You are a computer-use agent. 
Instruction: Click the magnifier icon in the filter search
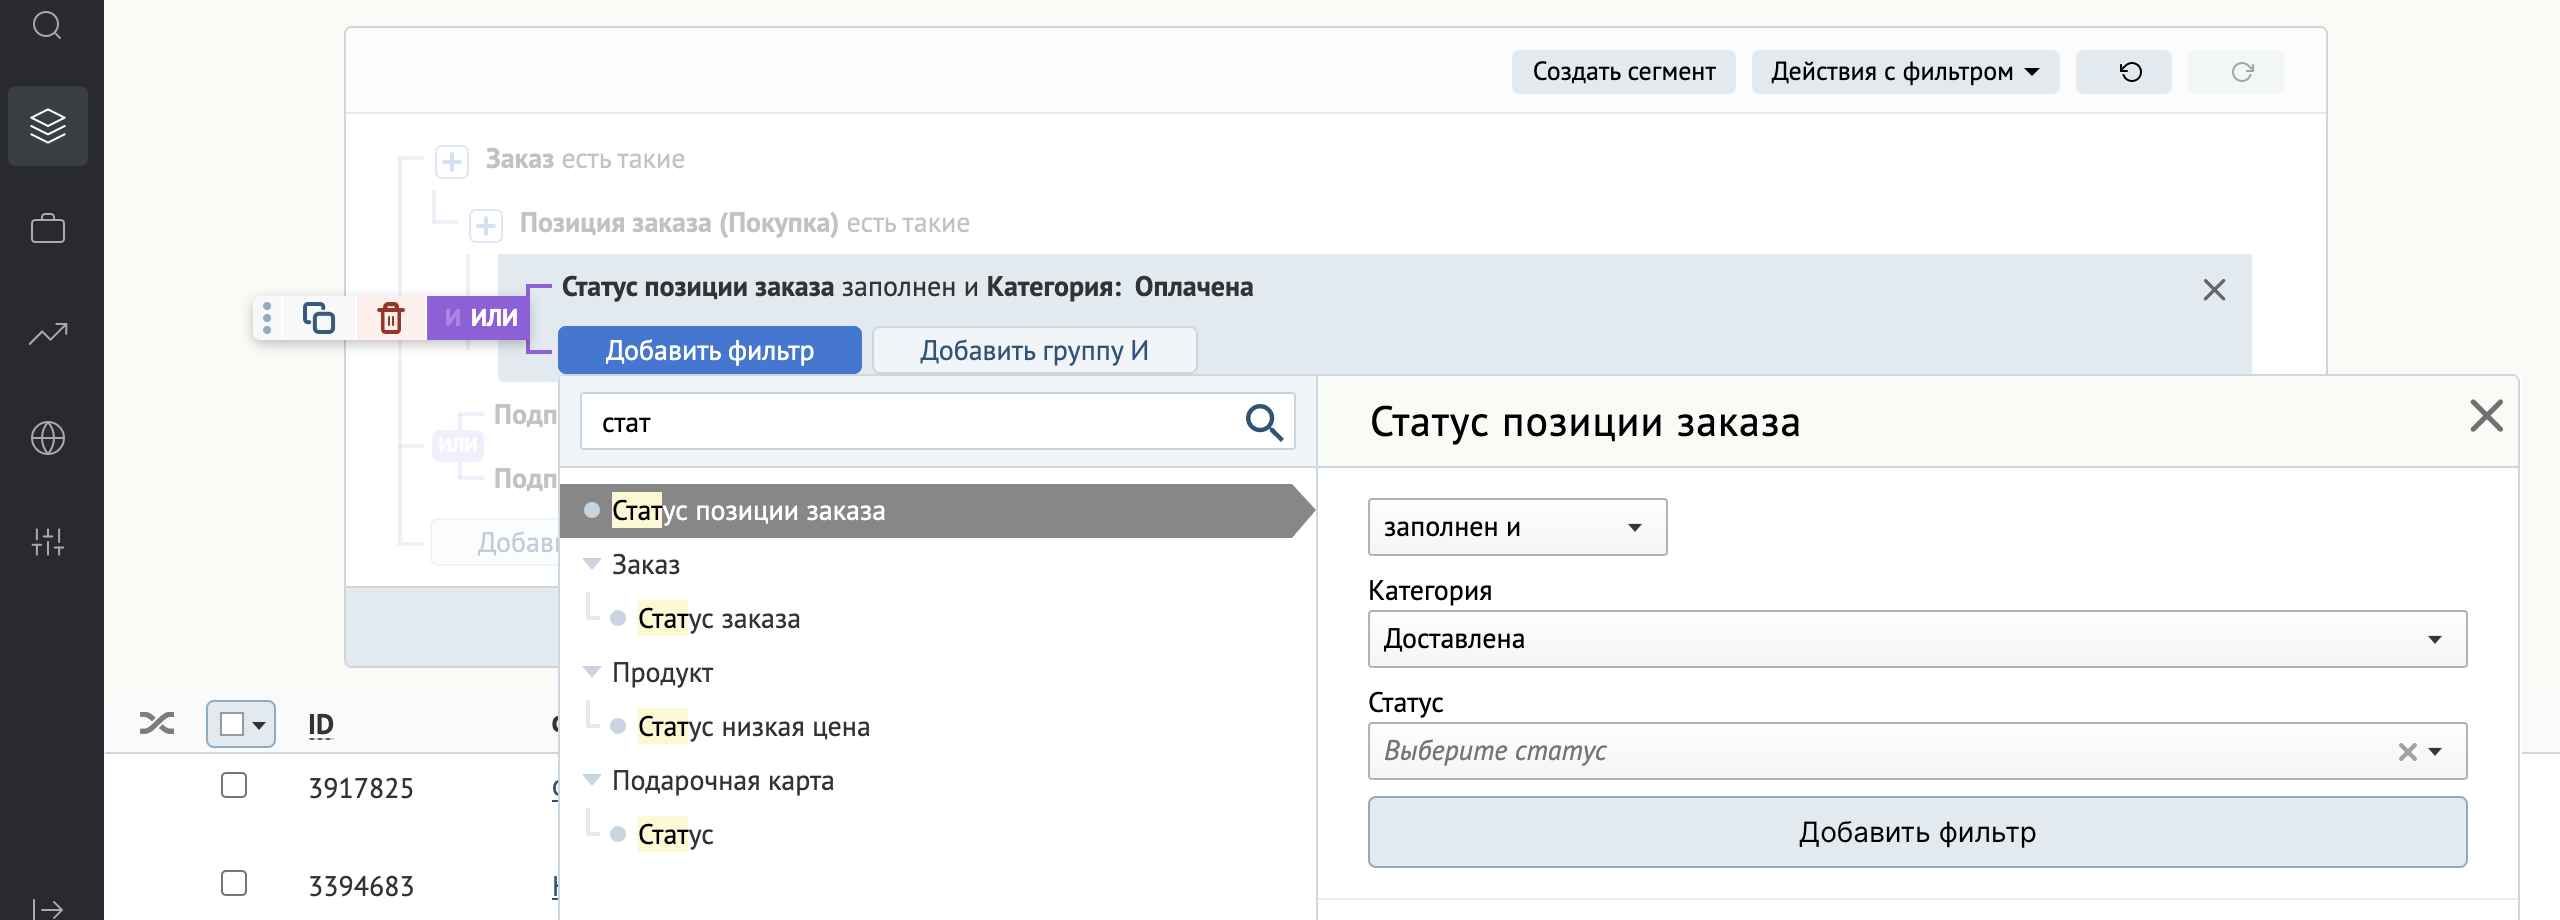[x=1264, y=422]
